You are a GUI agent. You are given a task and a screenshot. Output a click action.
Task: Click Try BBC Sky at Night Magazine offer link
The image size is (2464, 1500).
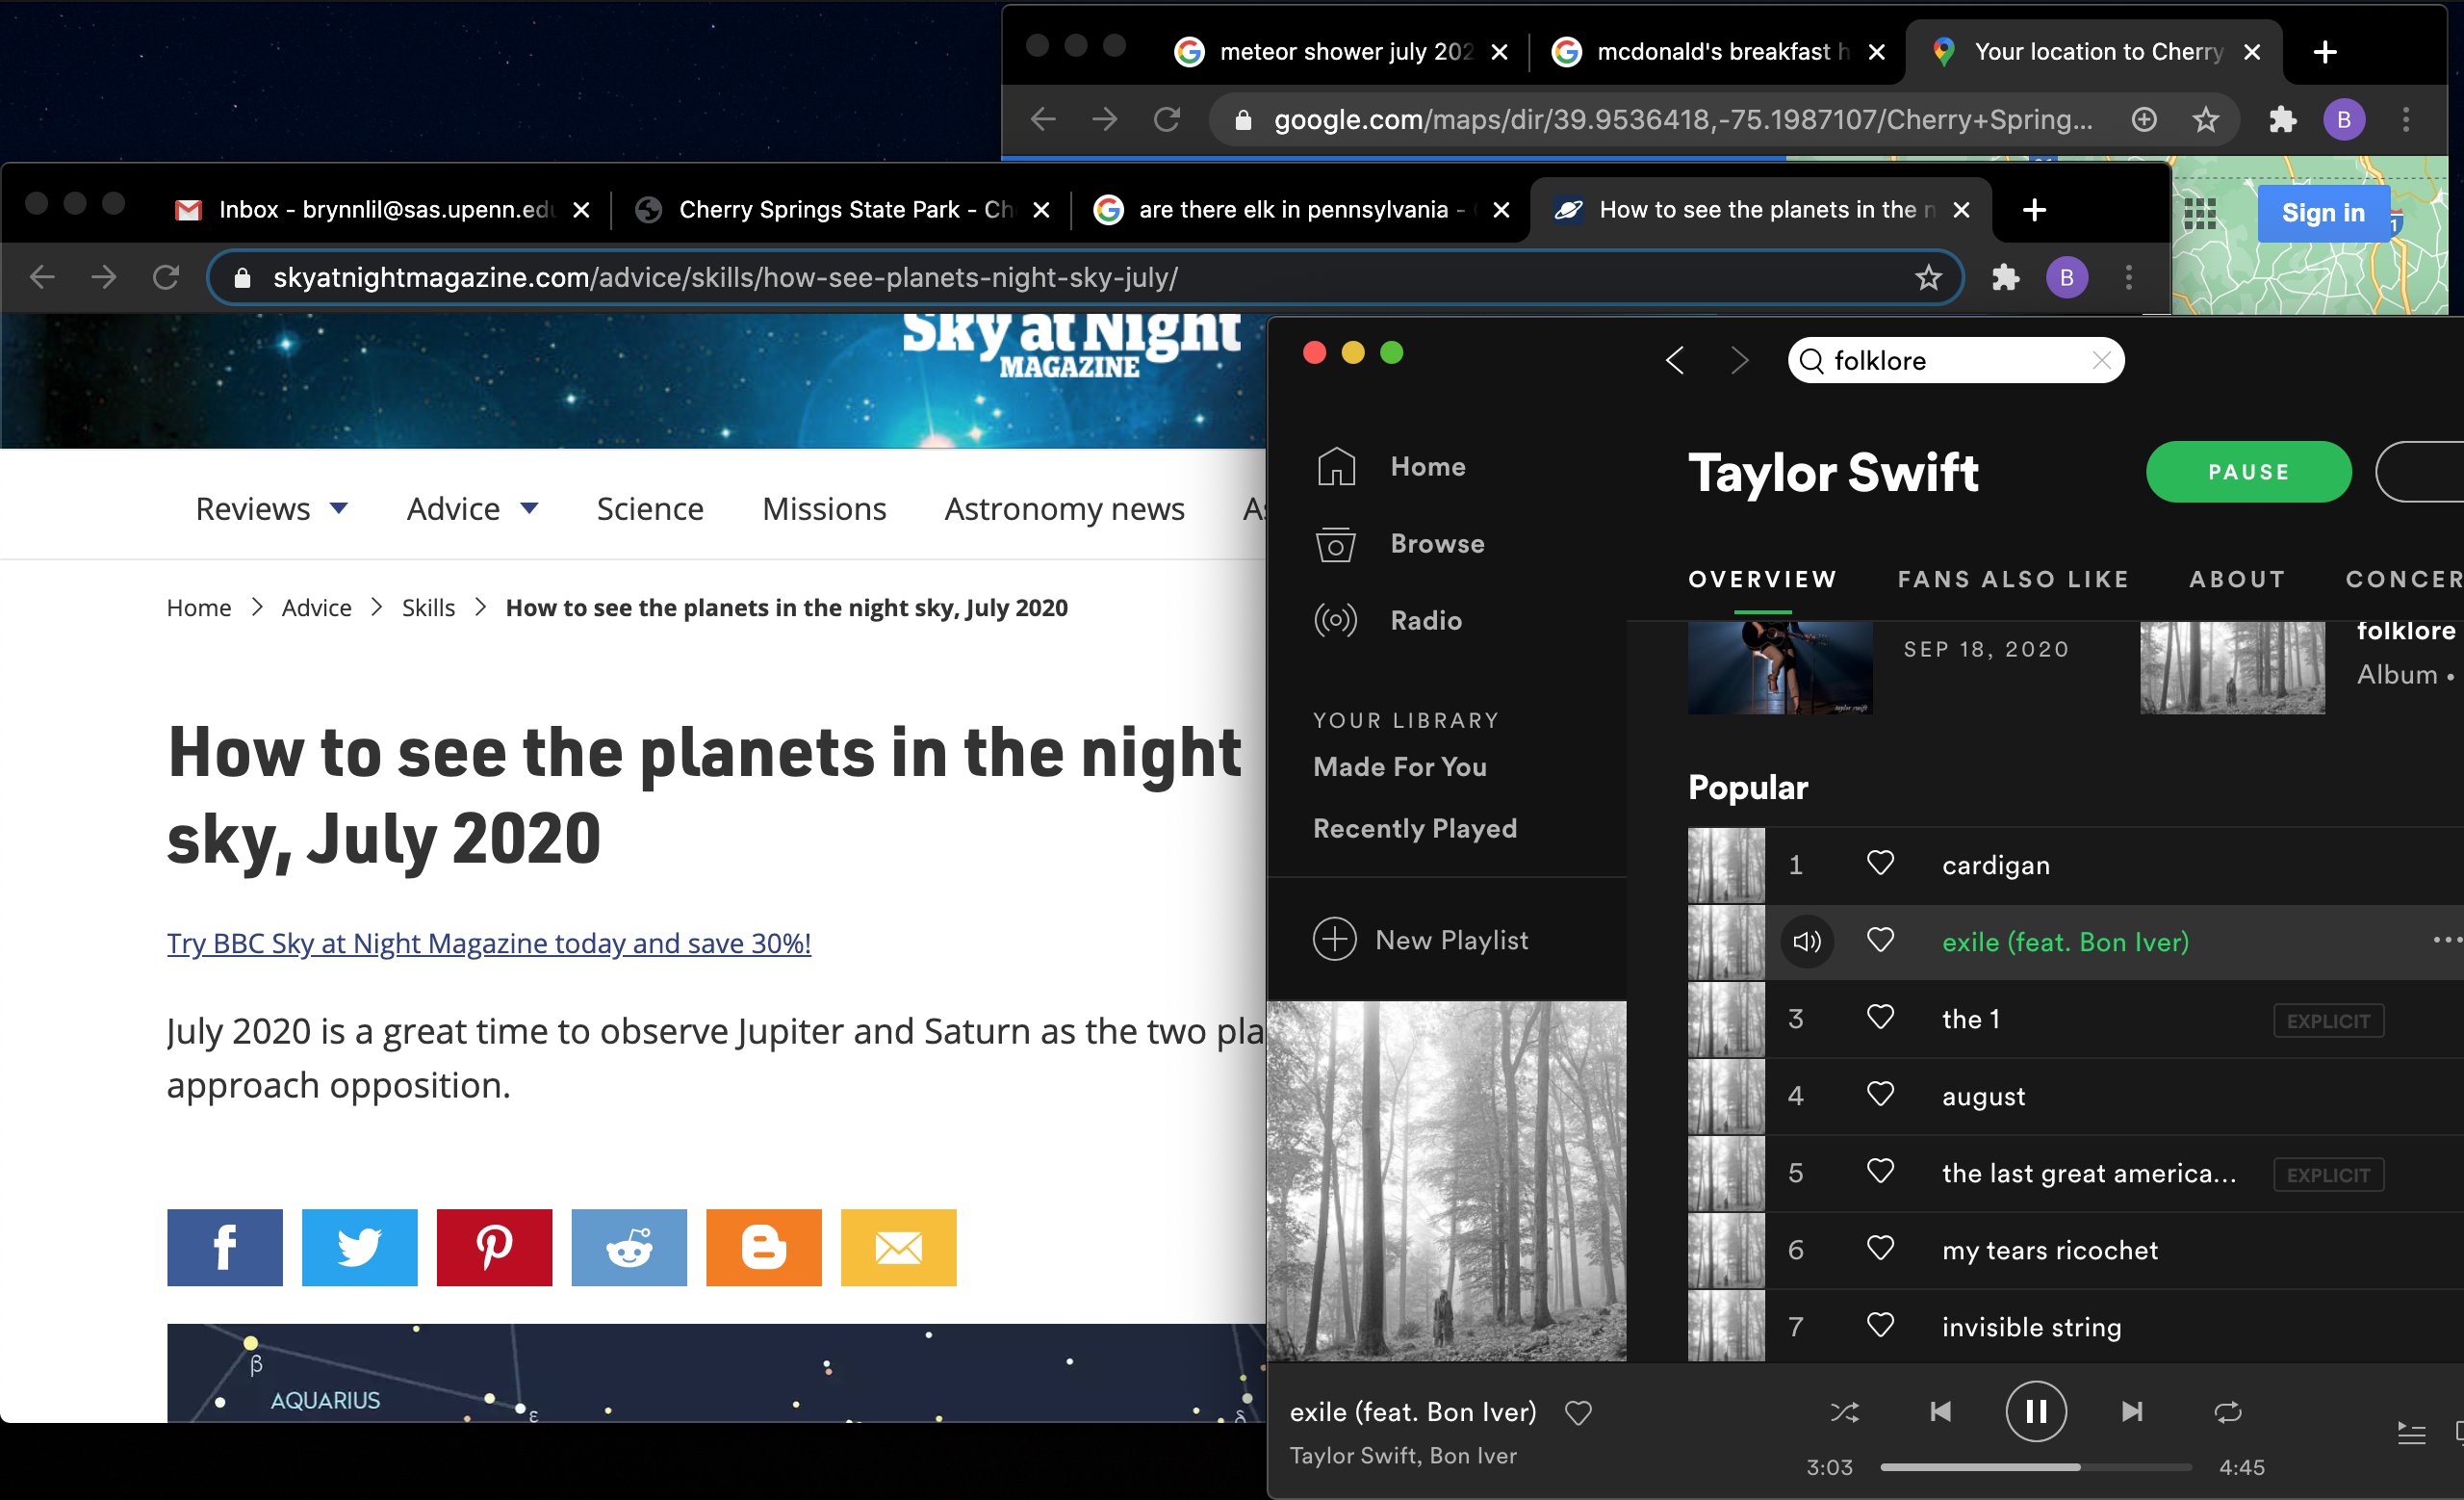click(489, 943)
